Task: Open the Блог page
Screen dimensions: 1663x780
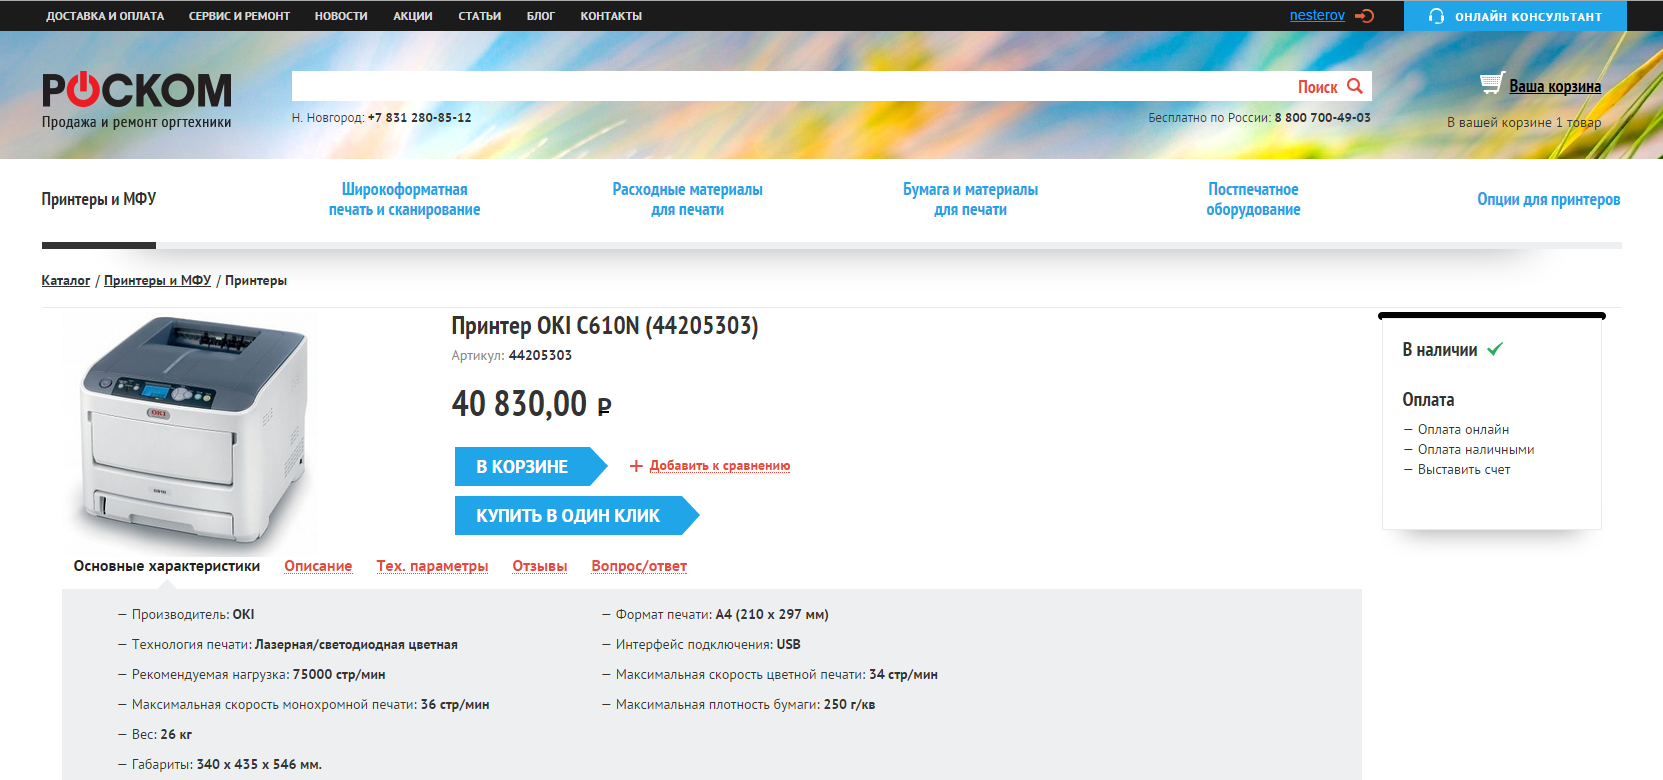Action: pos(541,16)
